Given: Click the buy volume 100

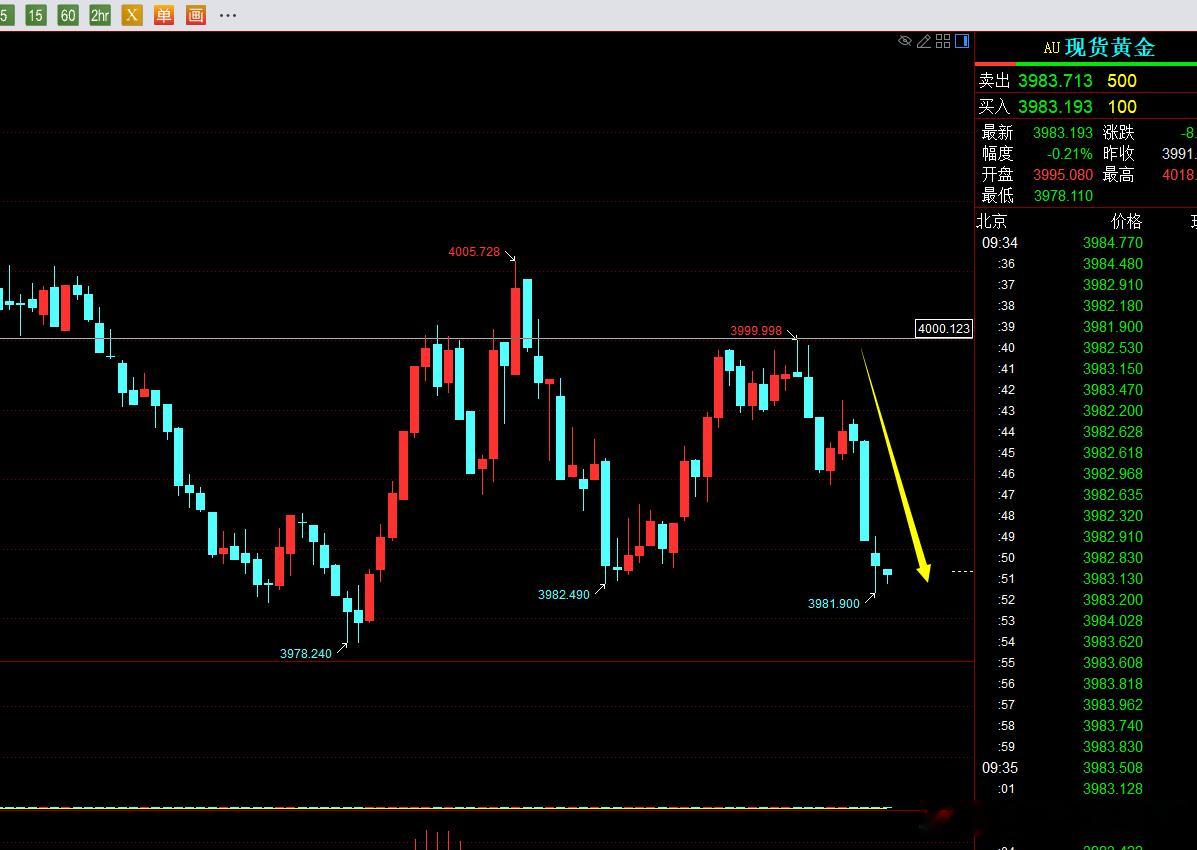Looking at the screenshot, I should pos(1122,107).
